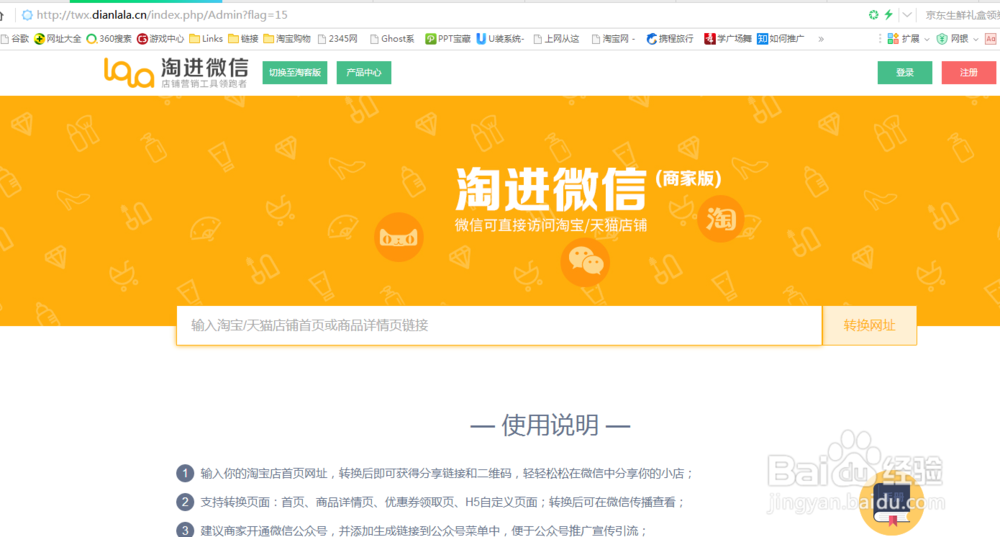The width and height of the screenshot is (1000, 537).
Task: Open the PPT宝藏 bookmark
Action: click(448, 39)
